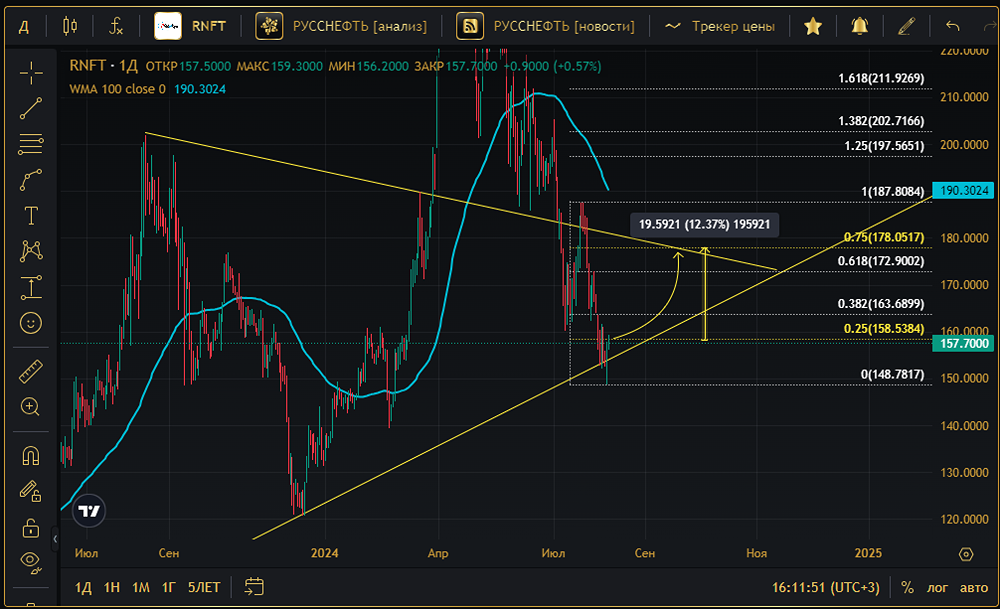
Task: Open chart scale settings gear
Action: [966, 554]
